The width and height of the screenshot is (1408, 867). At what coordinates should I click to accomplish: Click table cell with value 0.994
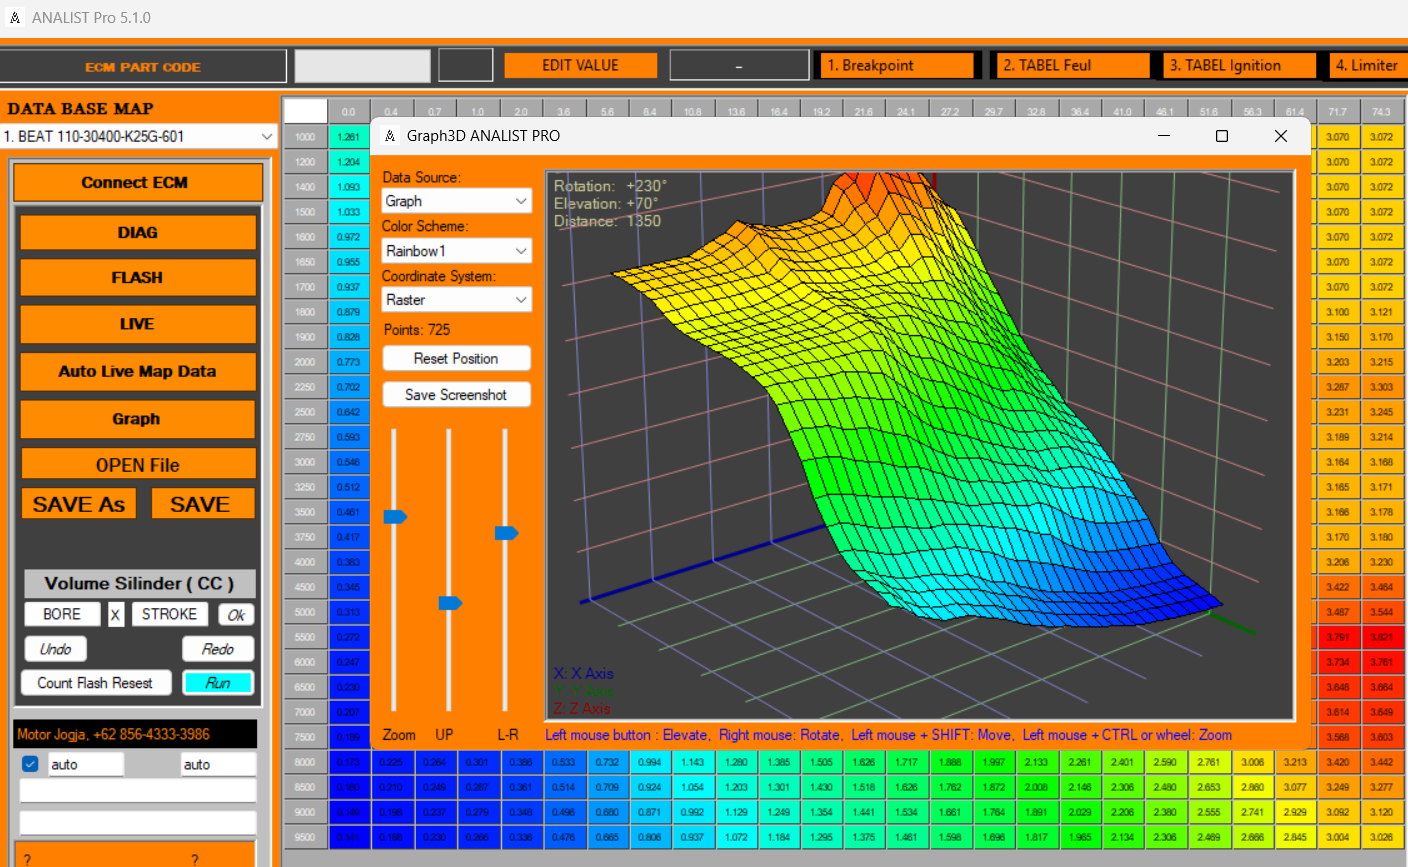[x=650, y=762]
